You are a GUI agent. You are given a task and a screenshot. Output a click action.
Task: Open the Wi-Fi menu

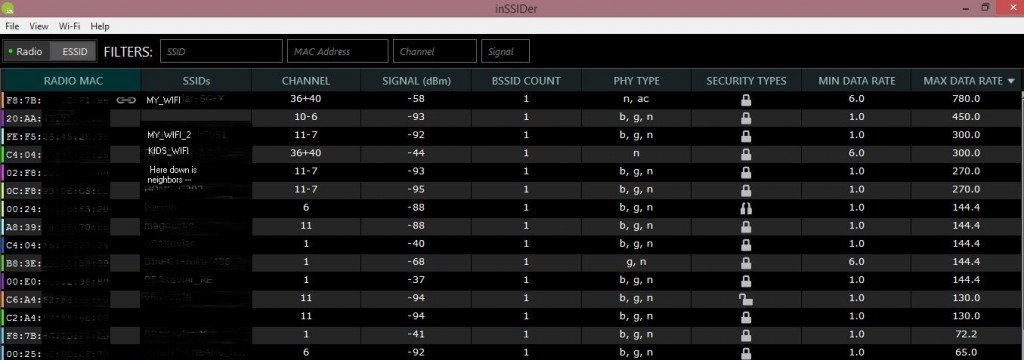point(69,26)
